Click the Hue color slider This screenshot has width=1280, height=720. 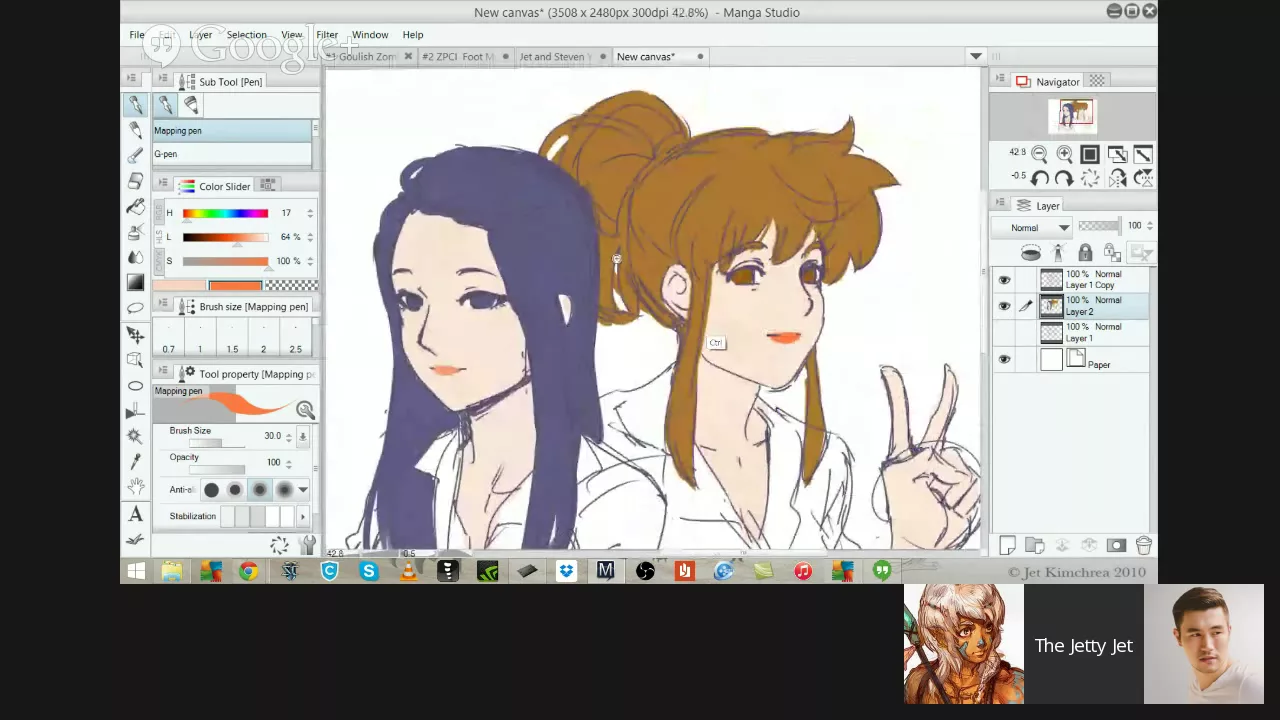tap(225, 213)
